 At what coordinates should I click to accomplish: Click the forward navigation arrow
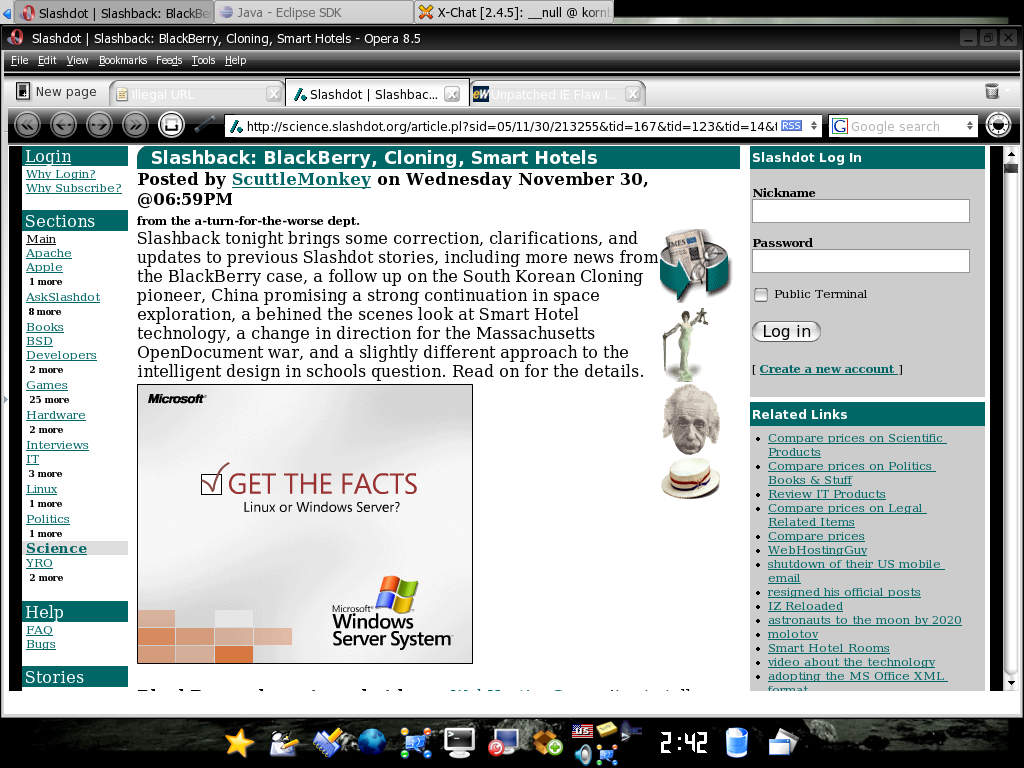pyautogui.click(x=99, y=124)
